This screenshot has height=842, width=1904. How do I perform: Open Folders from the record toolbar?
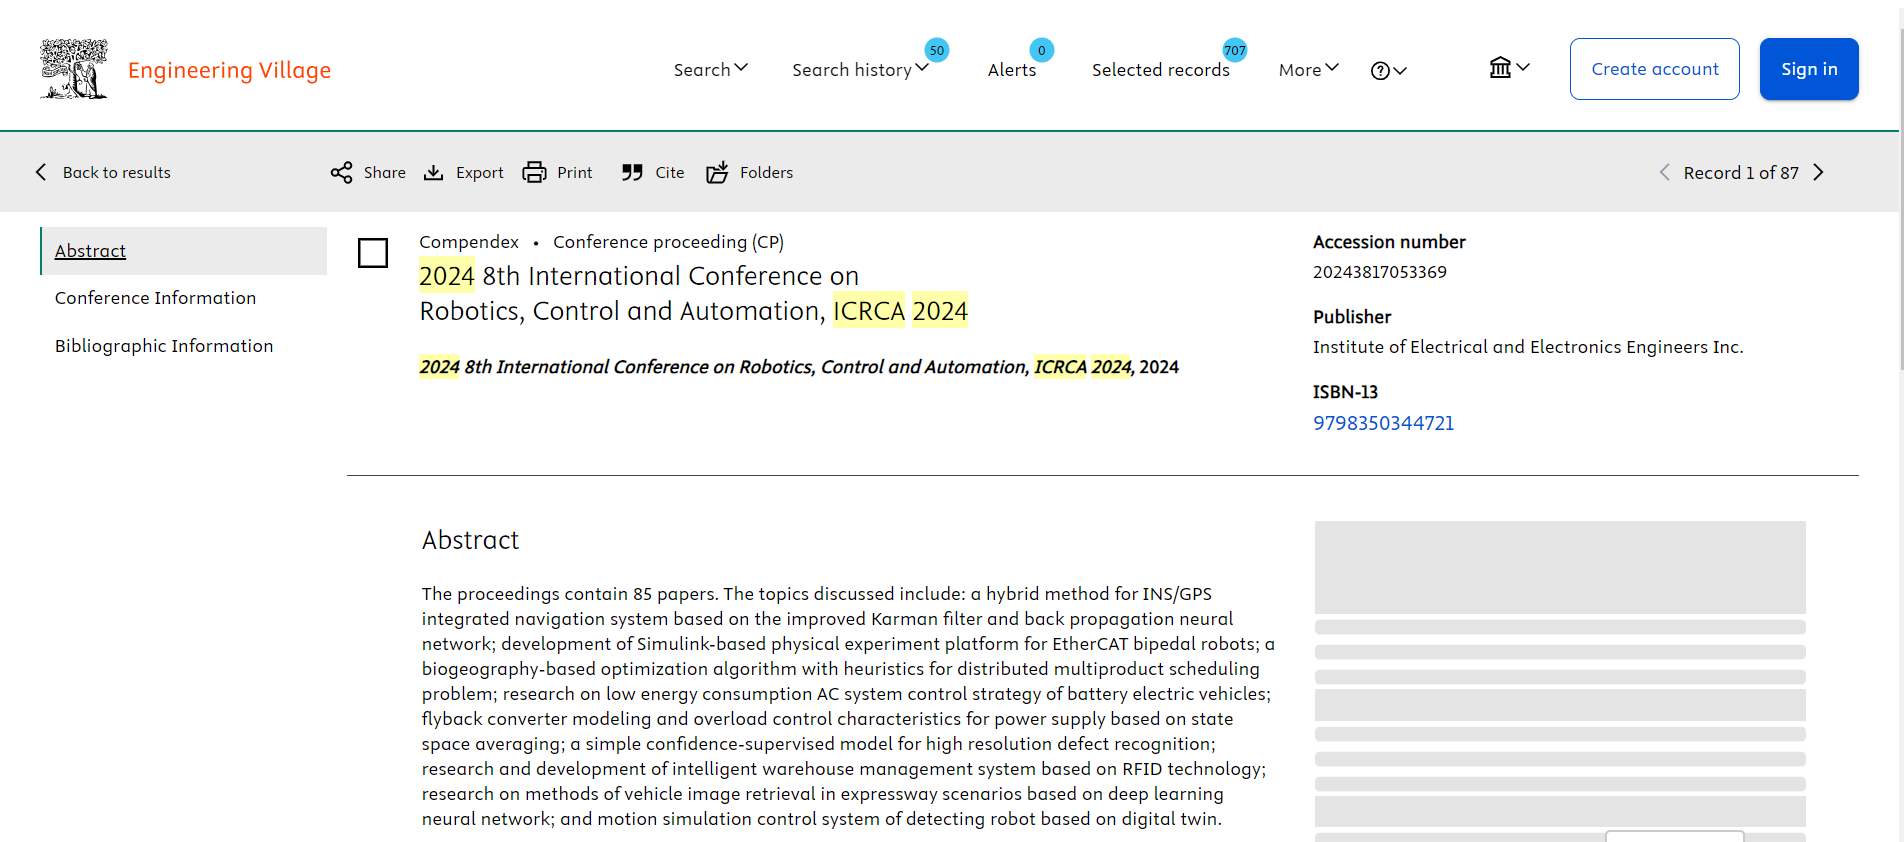pyautogui.click(x=766, y=172)
